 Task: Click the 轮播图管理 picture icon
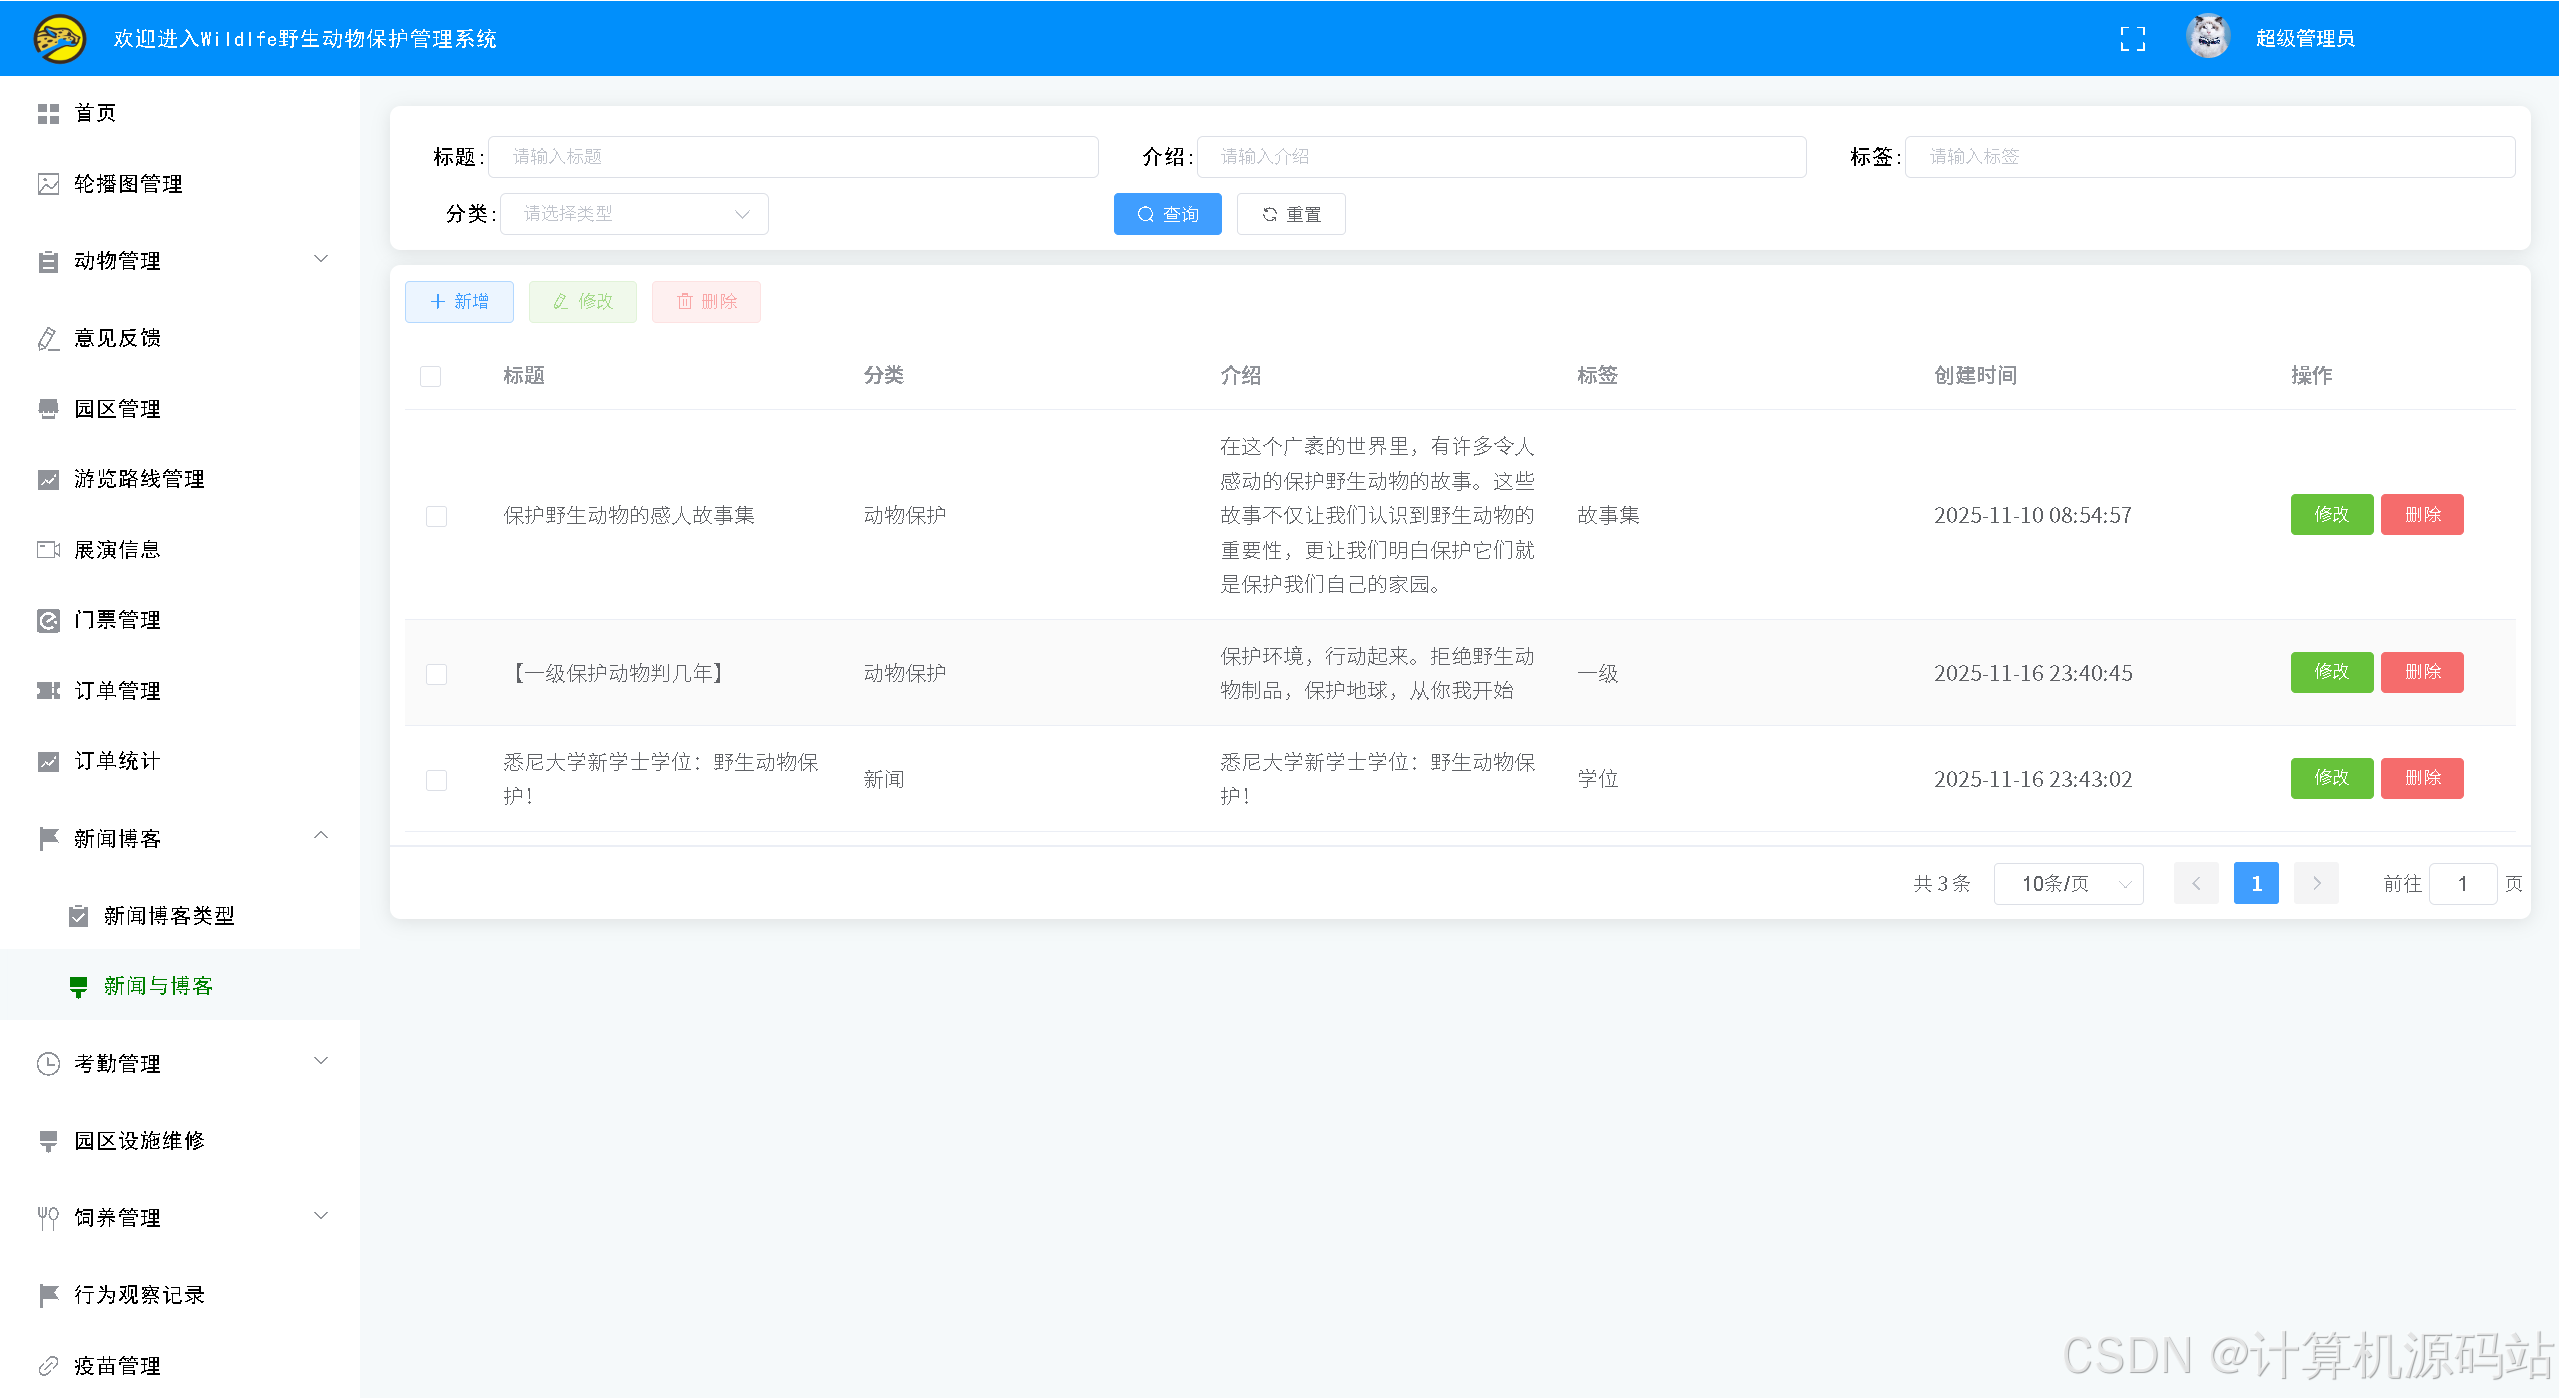click(x=48, y=184)
